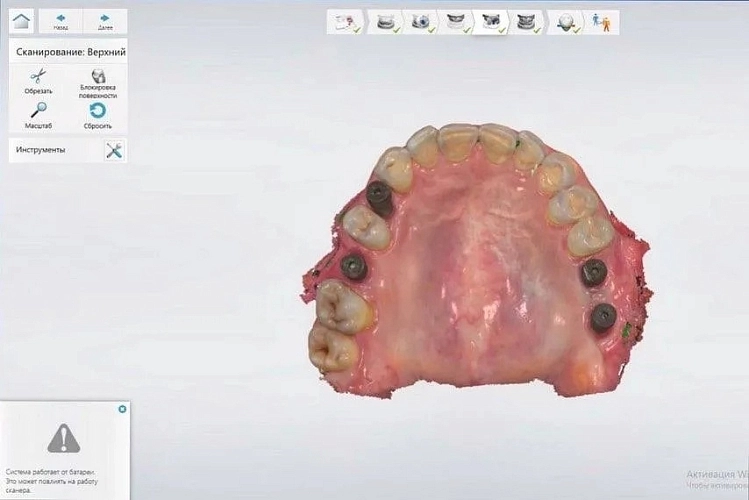Open tools via wrench and screwdriver icon
This screenshot has height=500, width=749.
(x=114, y=150)
